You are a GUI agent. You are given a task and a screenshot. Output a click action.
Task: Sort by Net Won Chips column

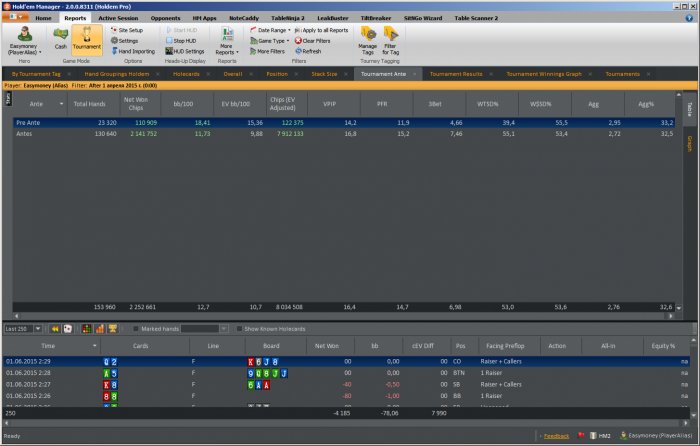point(136,104)
